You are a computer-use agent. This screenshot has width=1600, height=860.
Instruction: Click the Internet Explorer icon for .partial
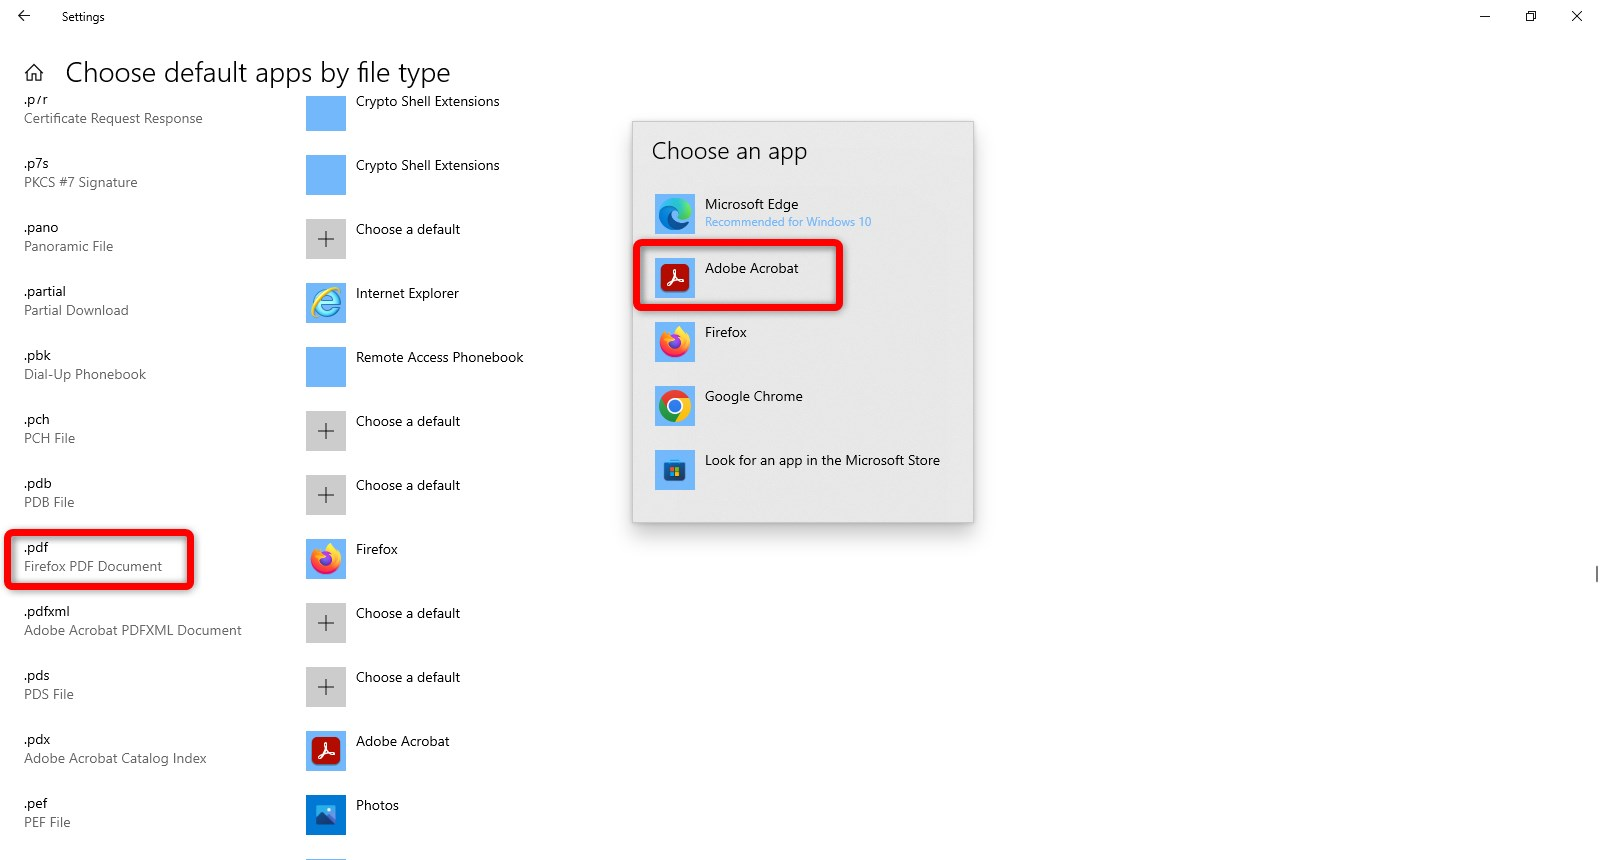point(326,303)
